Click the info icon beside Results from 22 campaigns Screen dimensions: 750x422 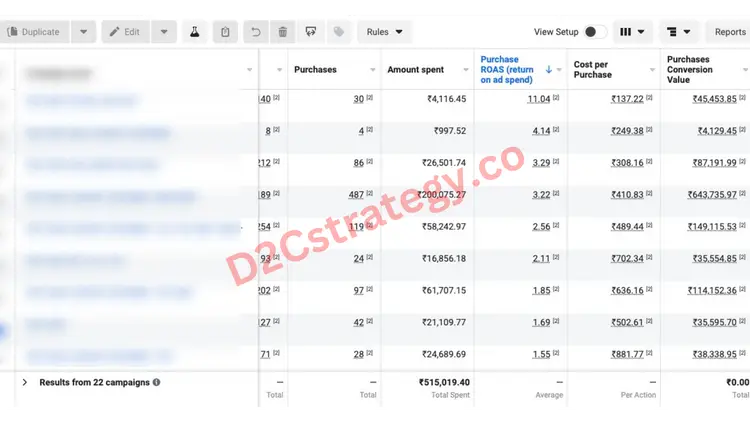(x=156, y=382)
